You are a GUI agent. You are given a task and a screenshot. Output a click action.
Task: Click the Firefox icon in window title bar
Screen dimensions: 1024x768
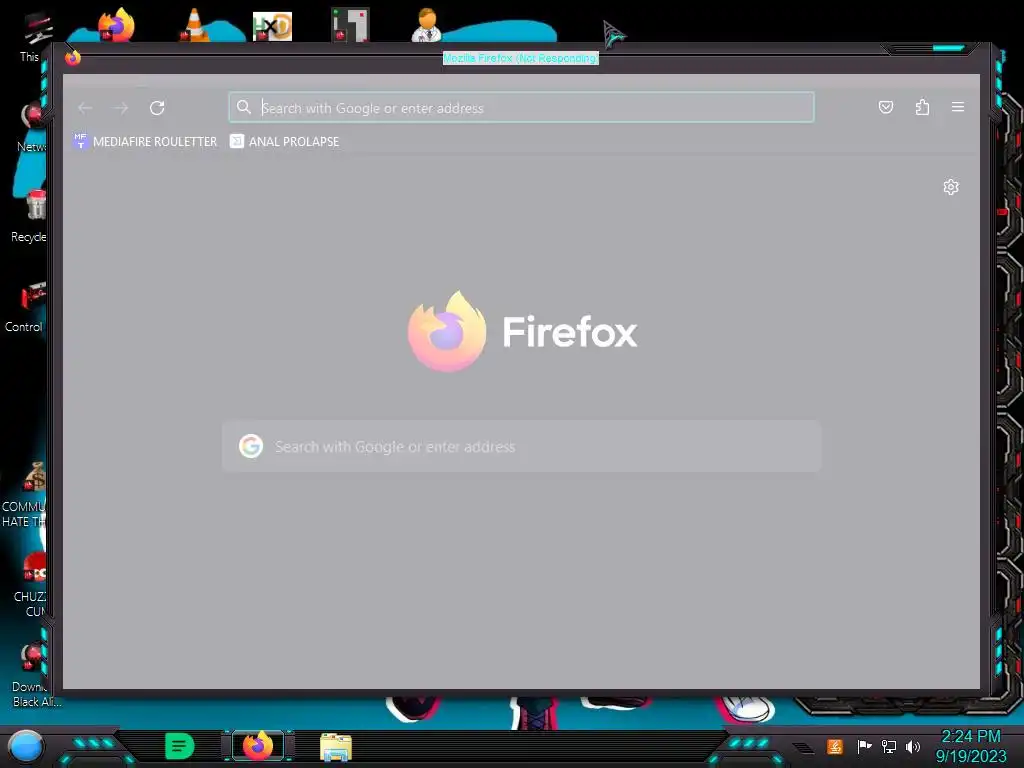click(x=72, y=57)
